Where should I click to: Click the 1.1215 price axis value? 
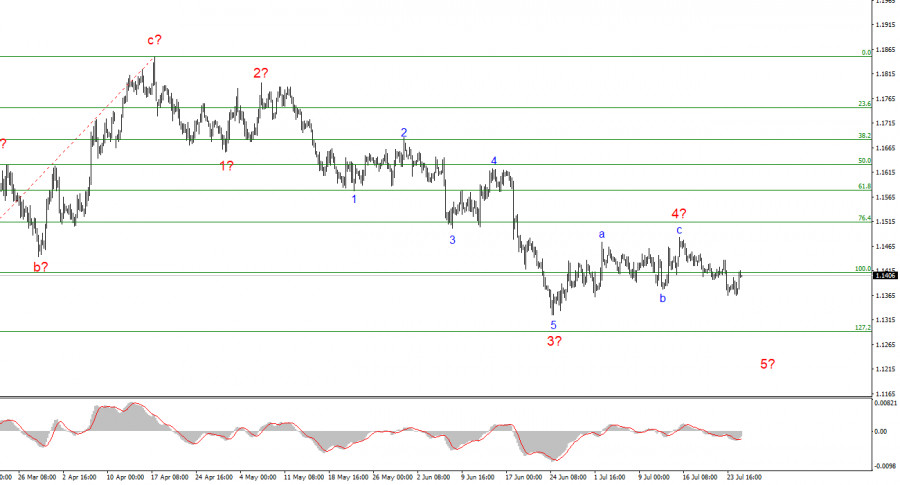[885, 369]
